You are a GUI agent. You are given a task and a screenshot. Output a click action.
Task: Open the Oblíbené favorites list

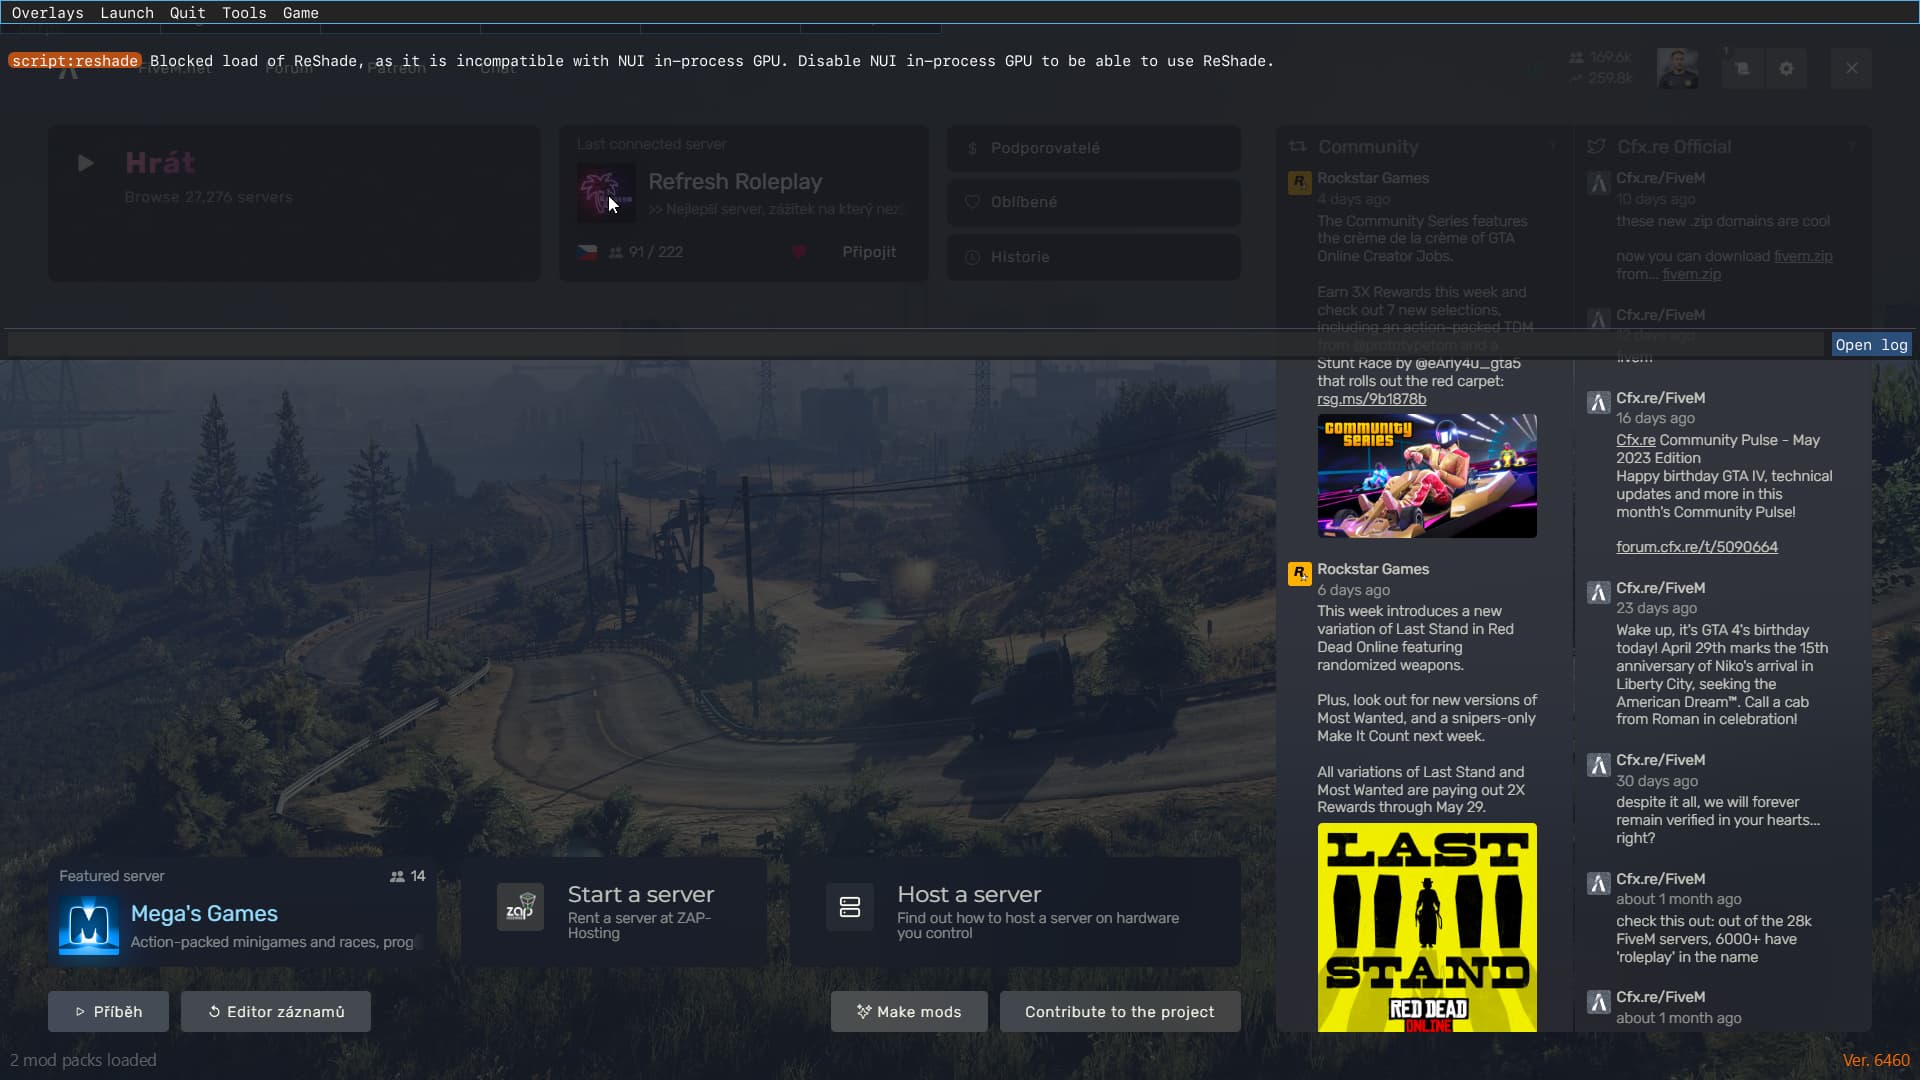pyautogui.click(x=1094, y=202)
